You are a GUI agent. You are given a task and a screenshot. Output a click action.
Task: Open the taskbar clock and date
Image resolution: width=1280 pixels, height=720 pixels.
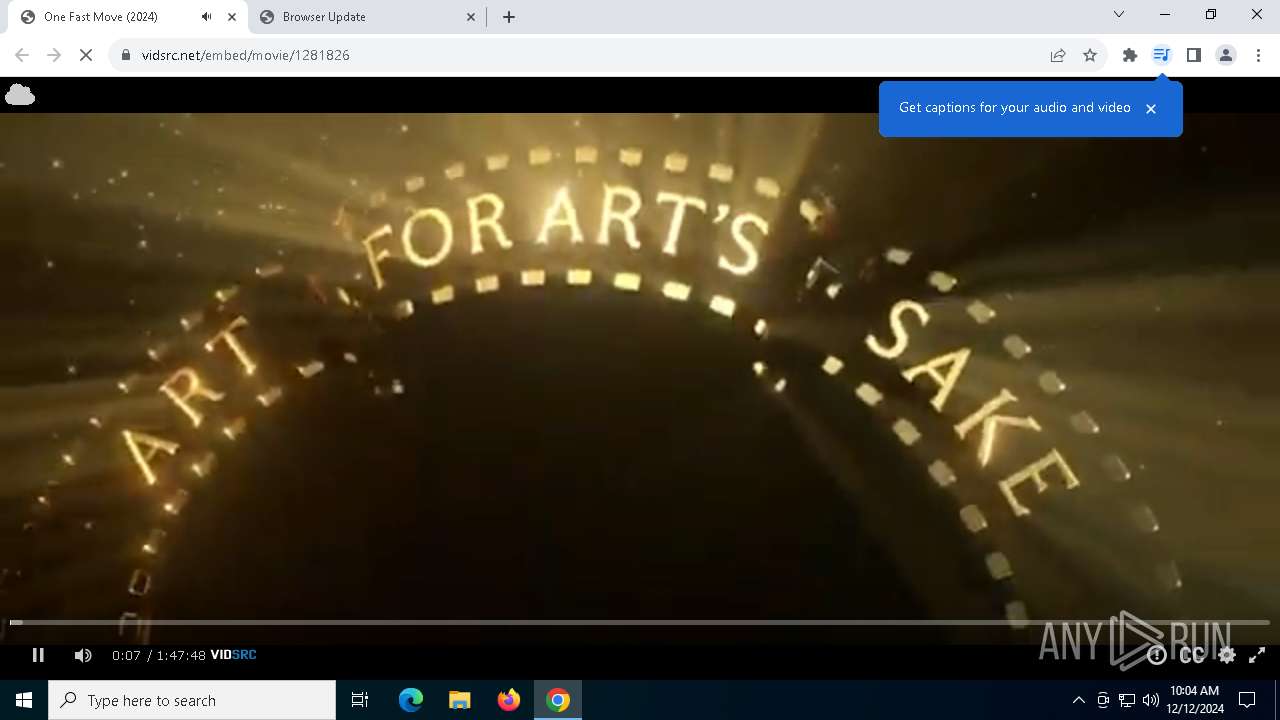pyautogui.click(x=1196, y=700)
